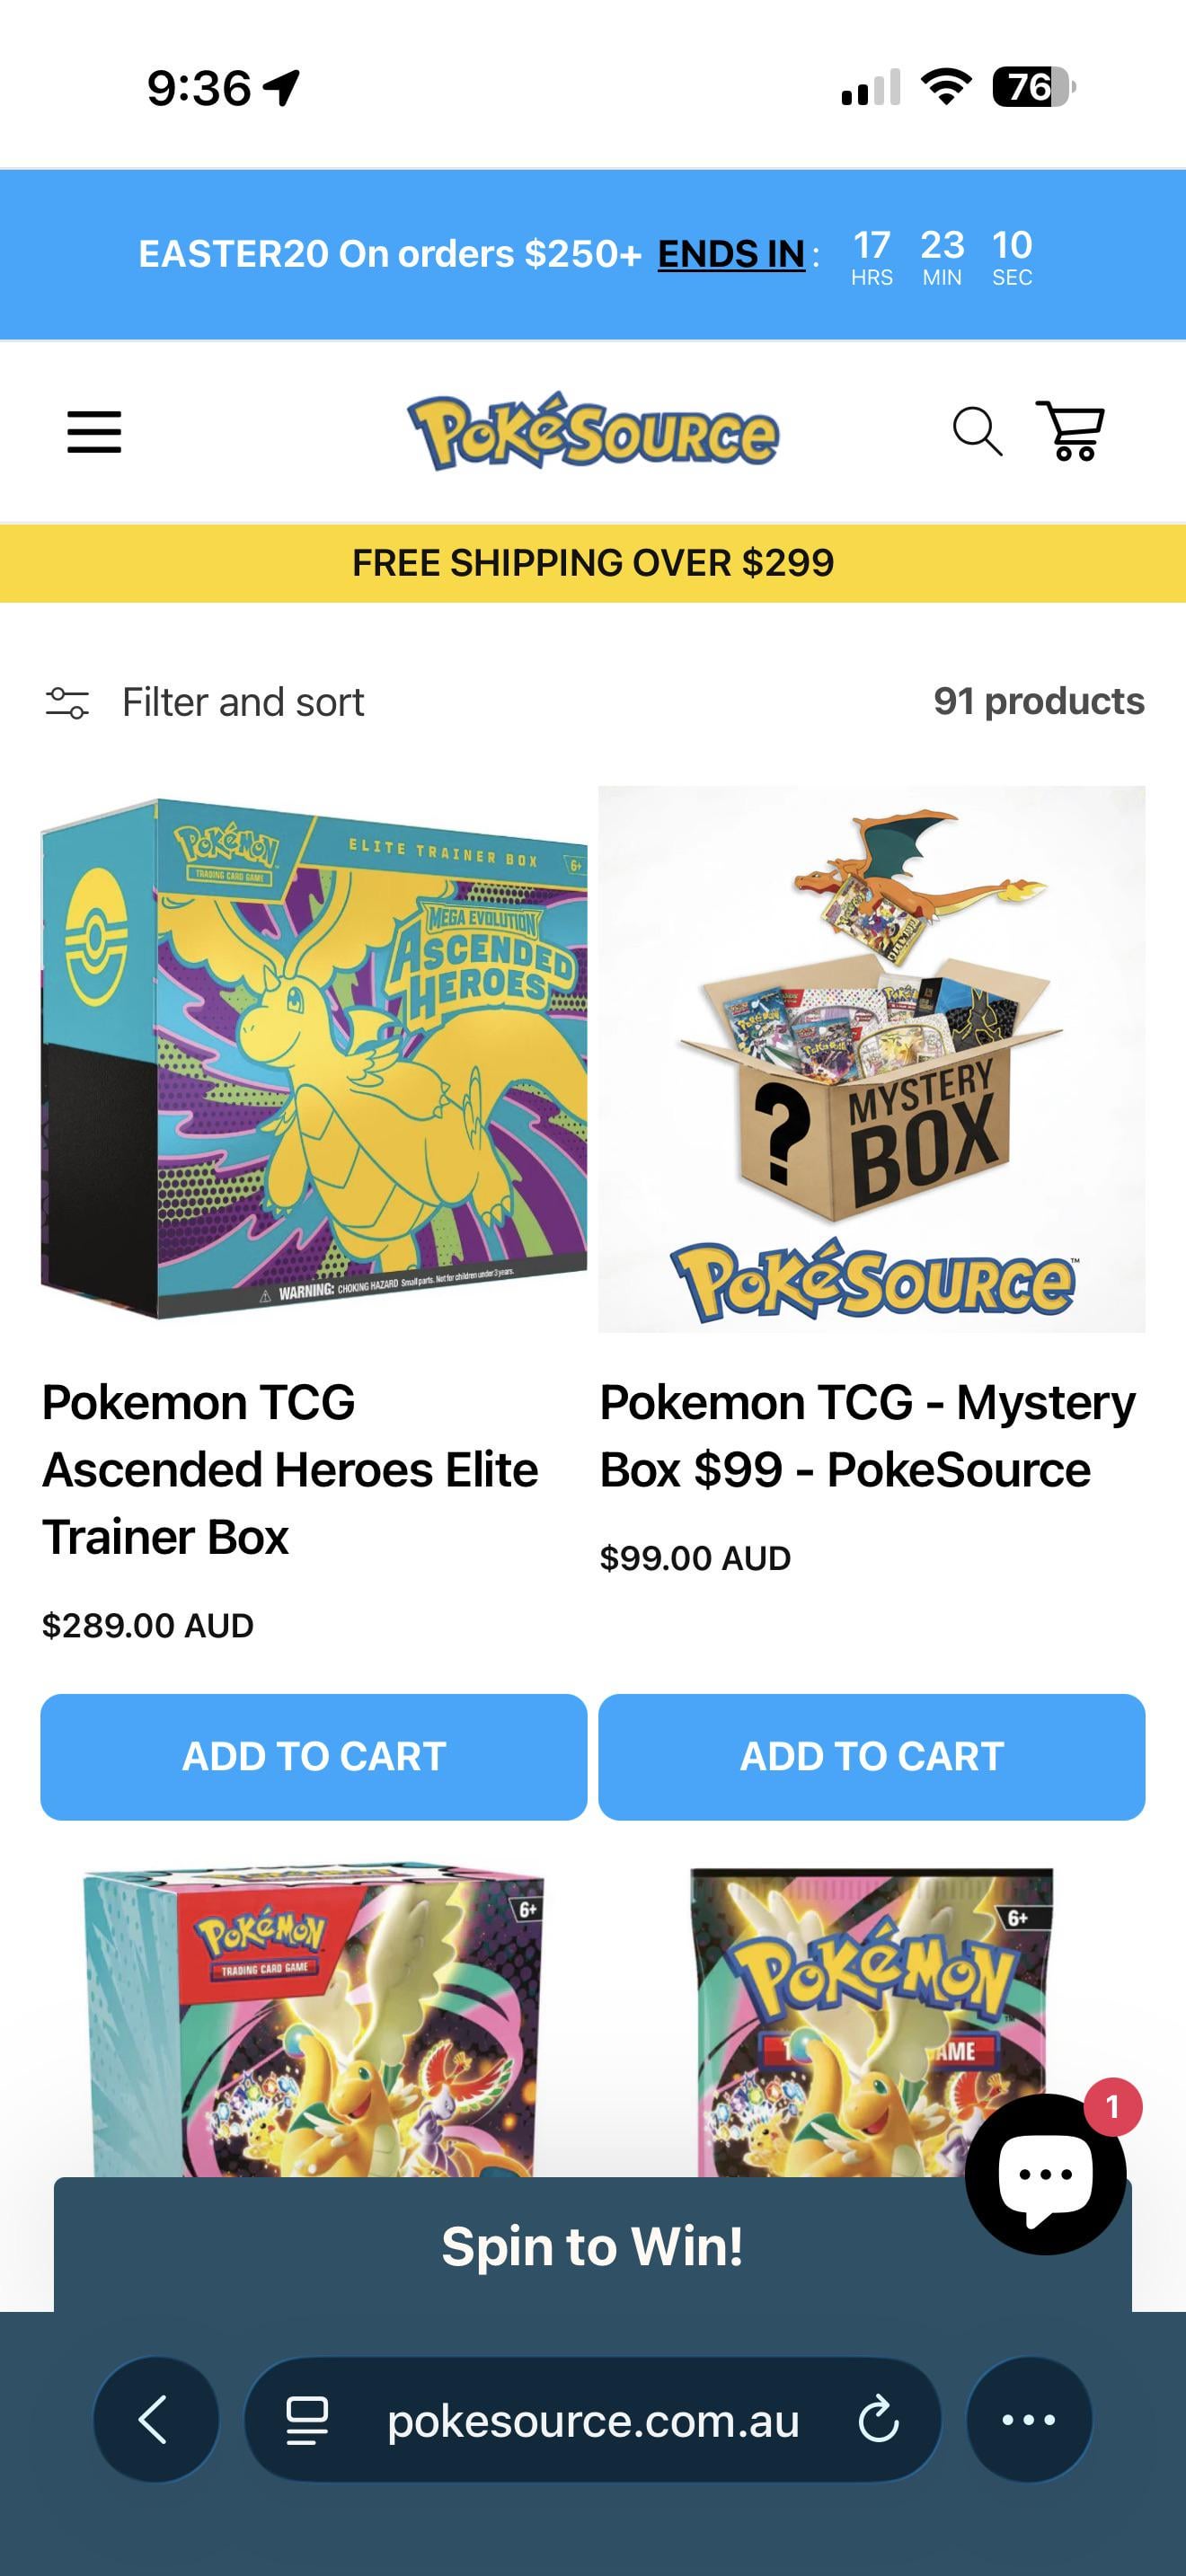
Task: Tap the search magnifier icon
Action: click(x=976, y=432)
